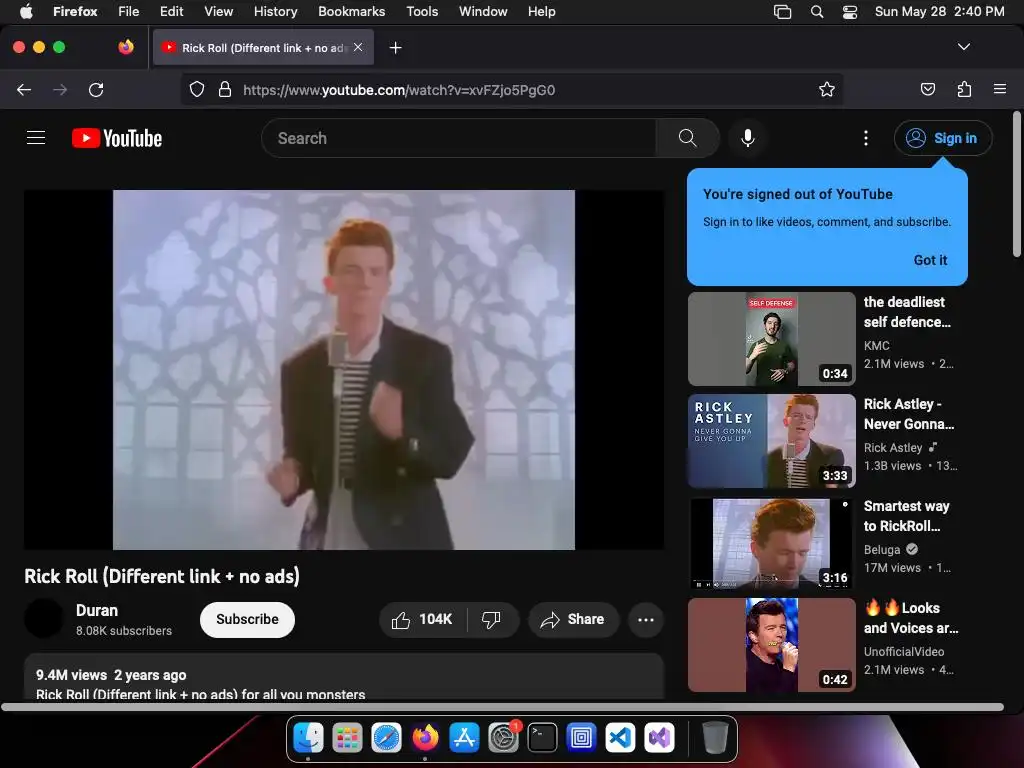This screenshot has height=768, width=1024.
Task: Click the video player area
Action: tap(344, 370)
